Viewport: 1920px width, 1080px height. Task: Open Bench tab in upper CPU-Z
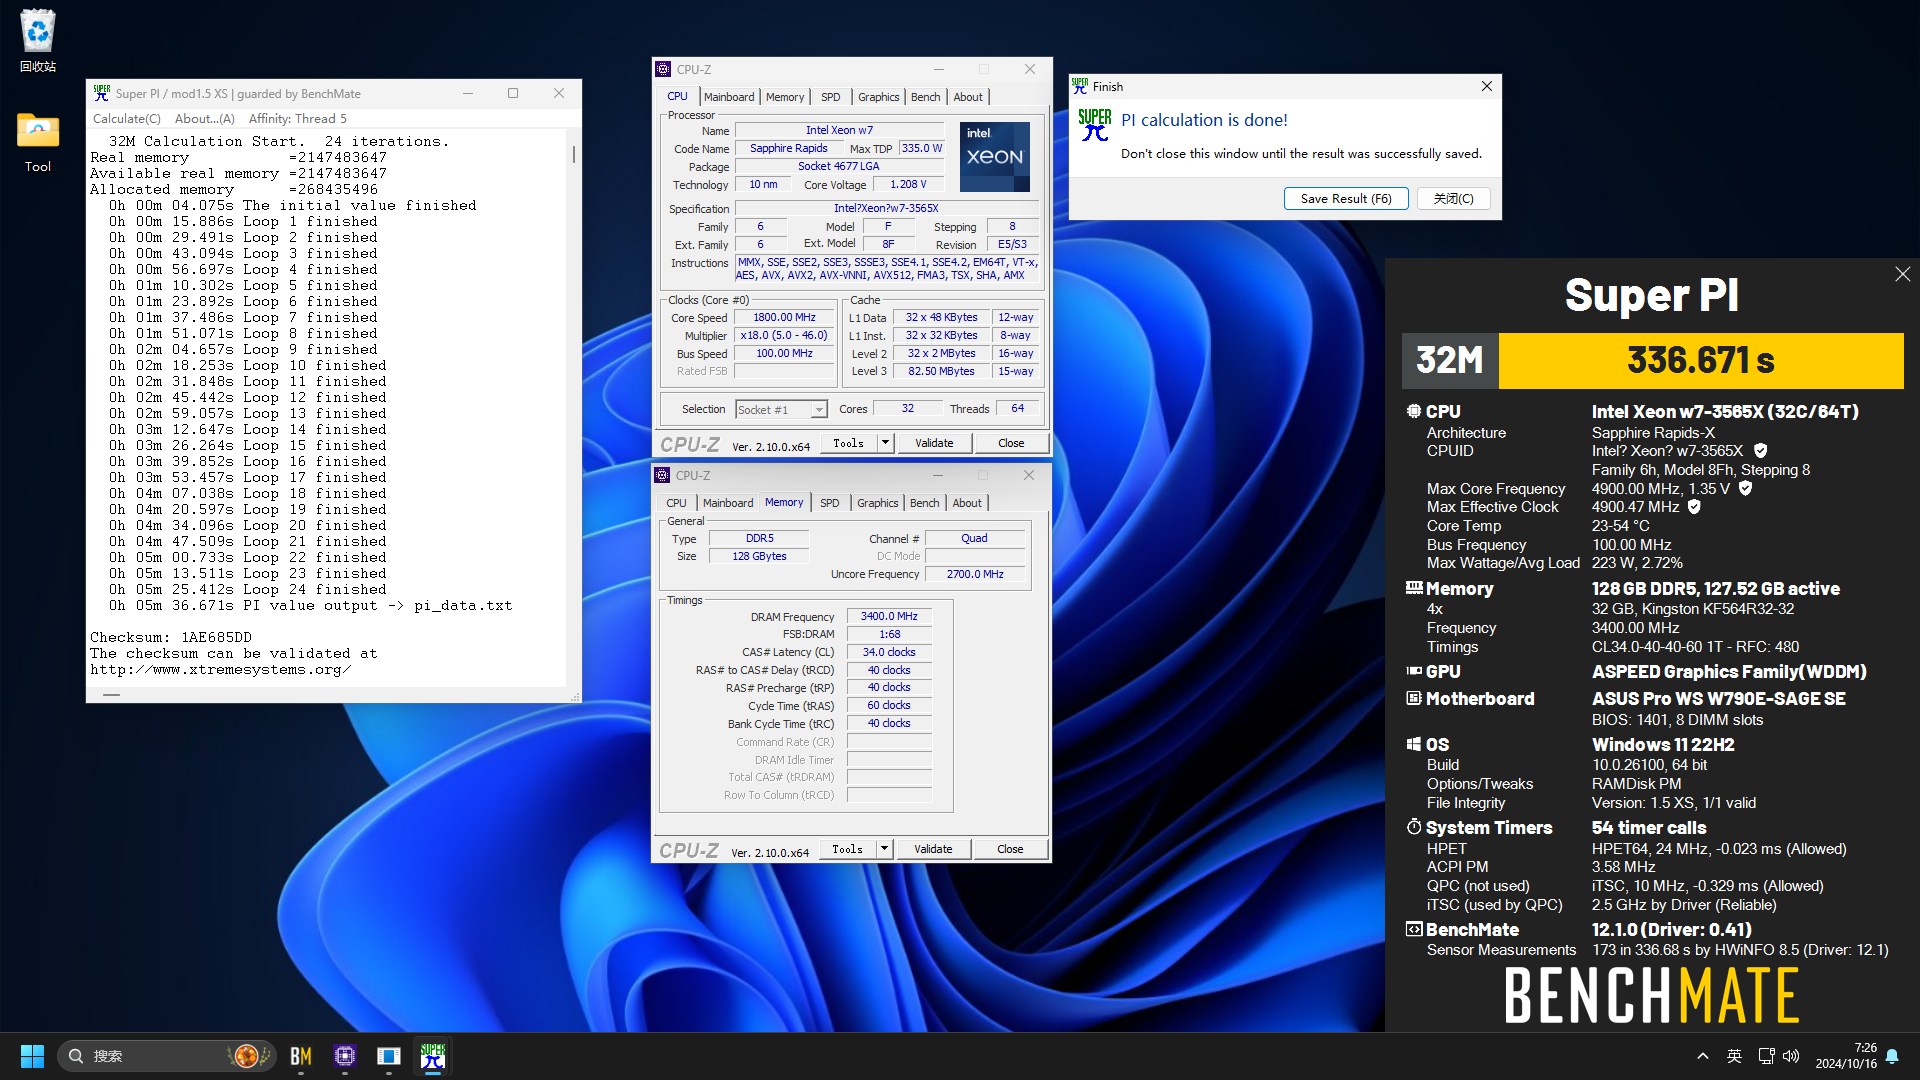(x=925, y=97)
